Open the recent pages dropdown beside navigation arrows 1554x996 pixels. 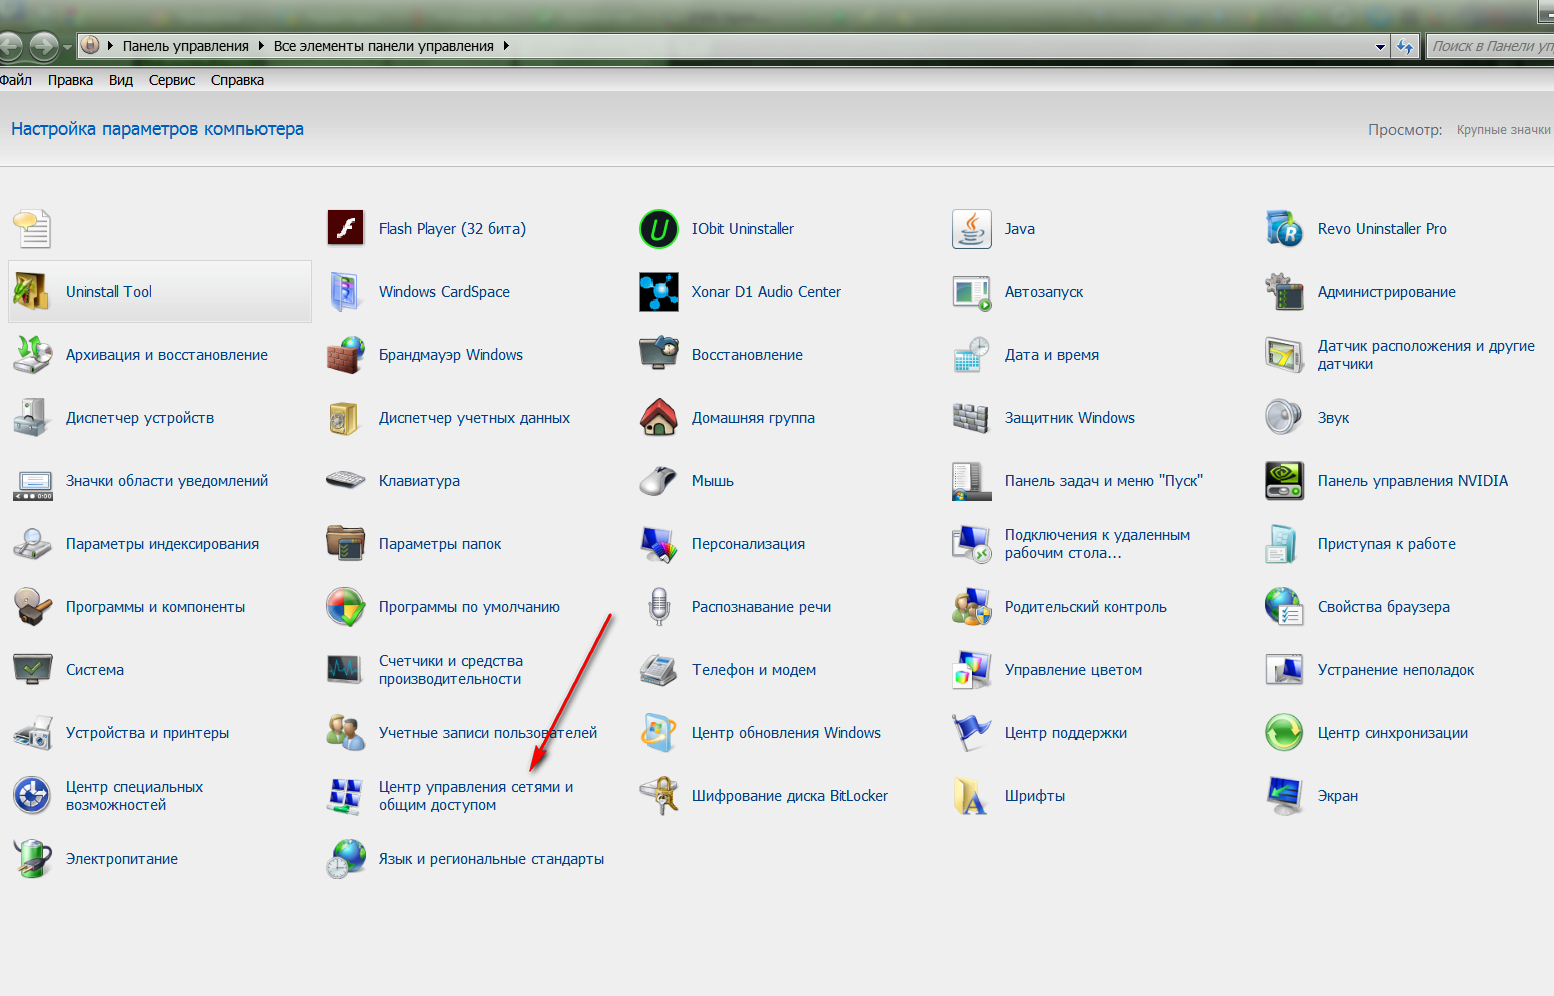[x=67, y=46]
